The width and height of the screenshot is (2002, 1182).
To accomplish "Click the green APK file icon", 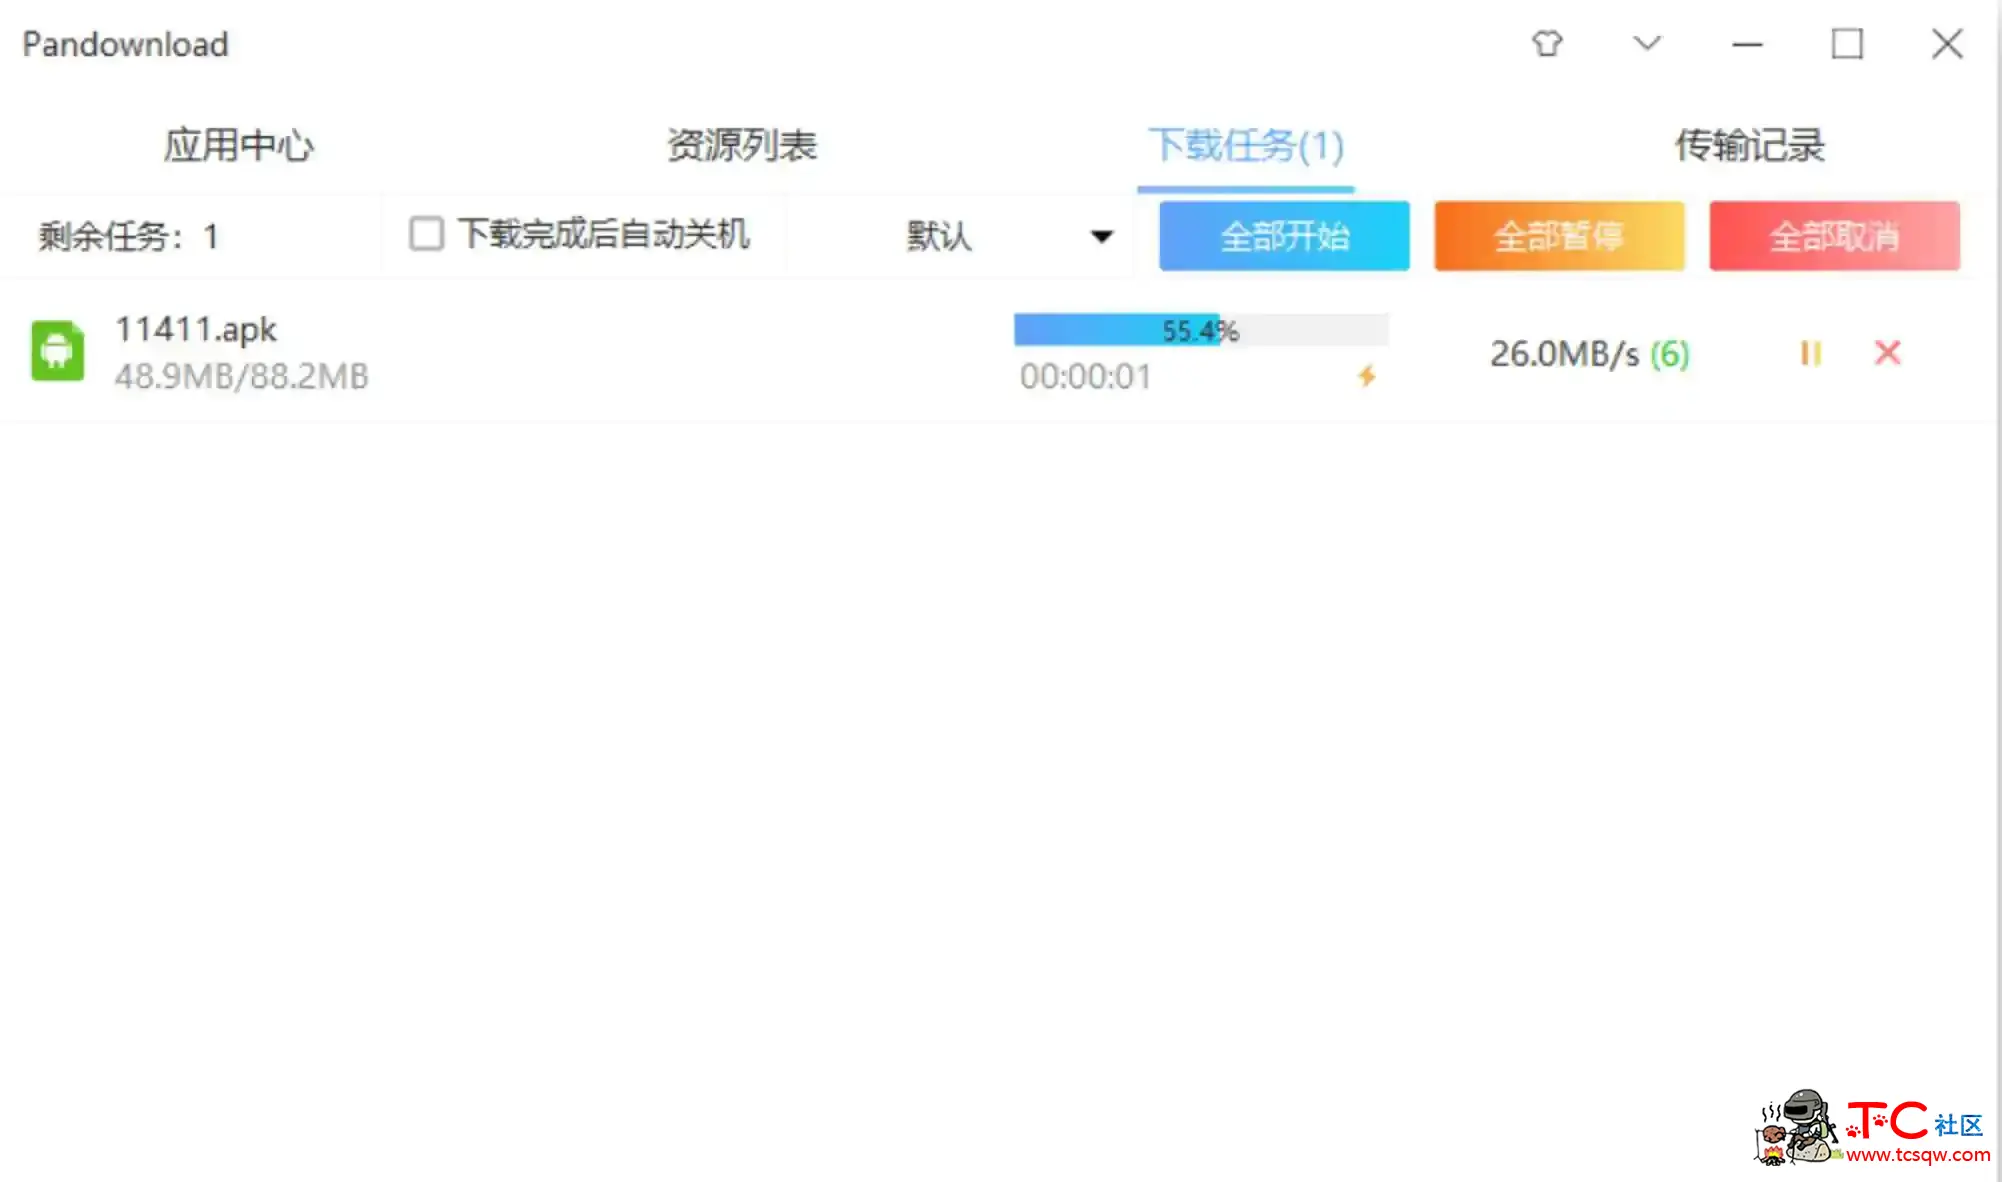I will [x=57, y=350].
